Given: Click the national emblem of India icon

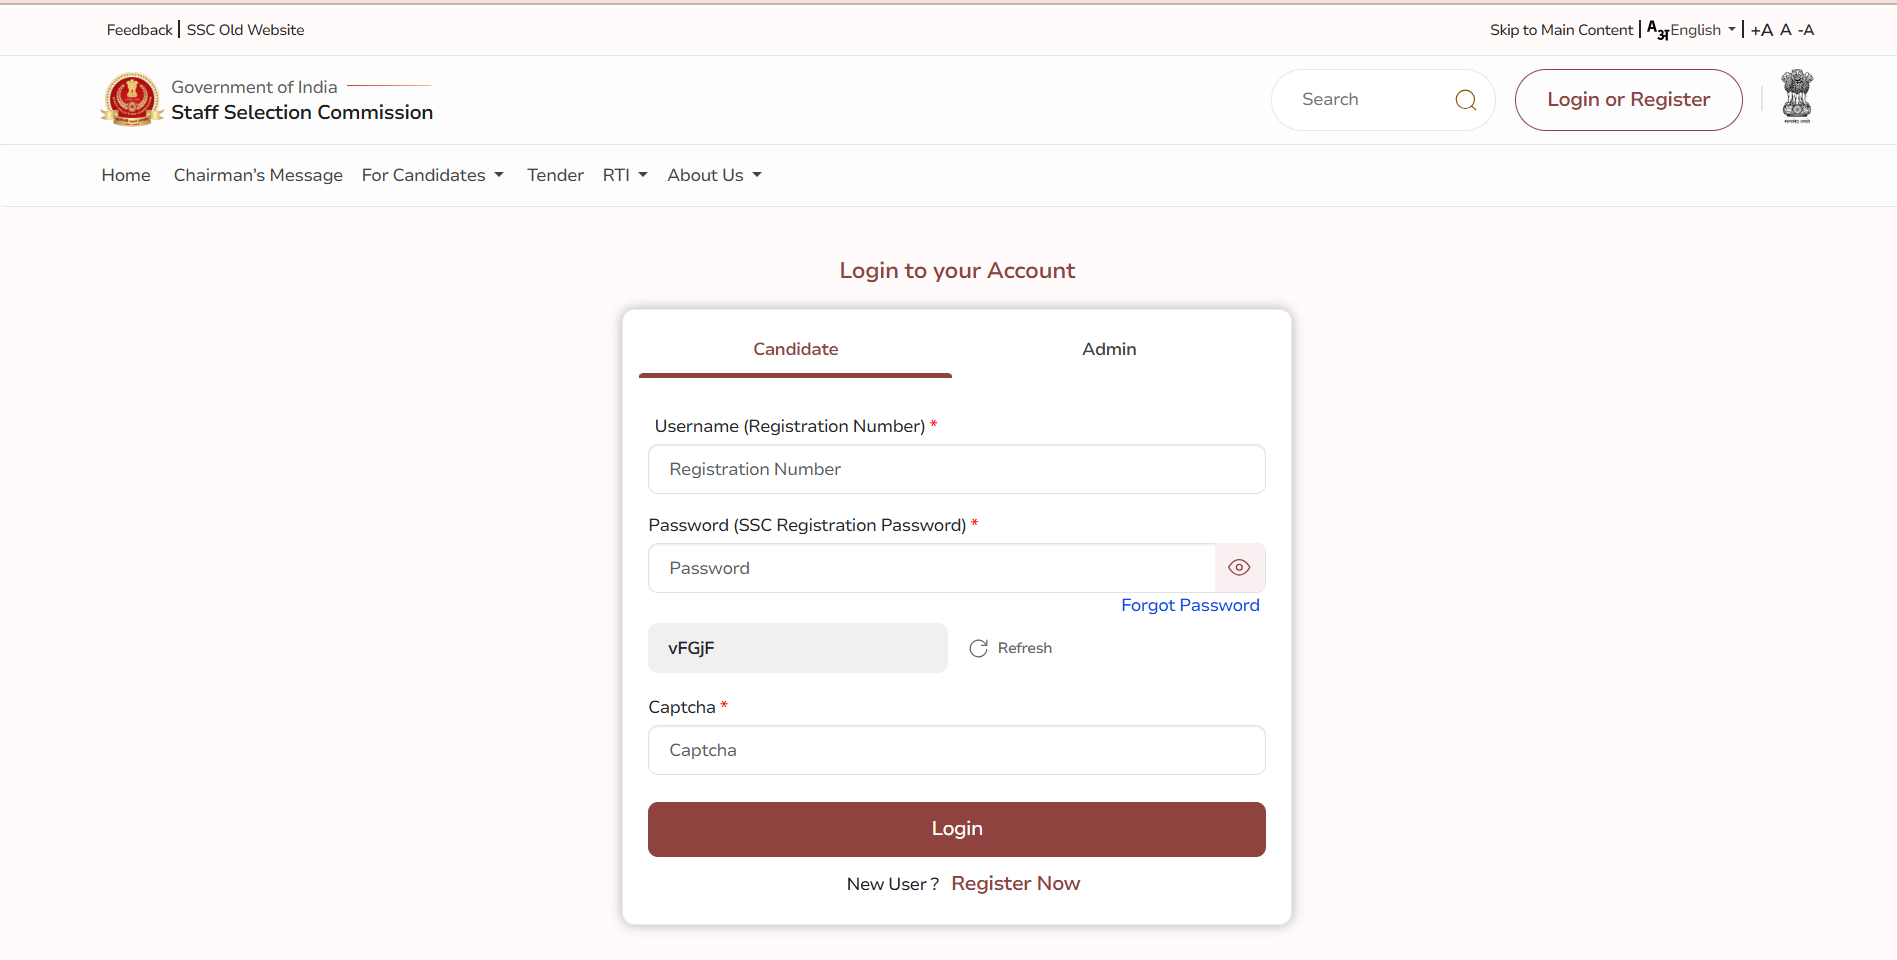Looking at the screenshot, I should pos(1796,97).
